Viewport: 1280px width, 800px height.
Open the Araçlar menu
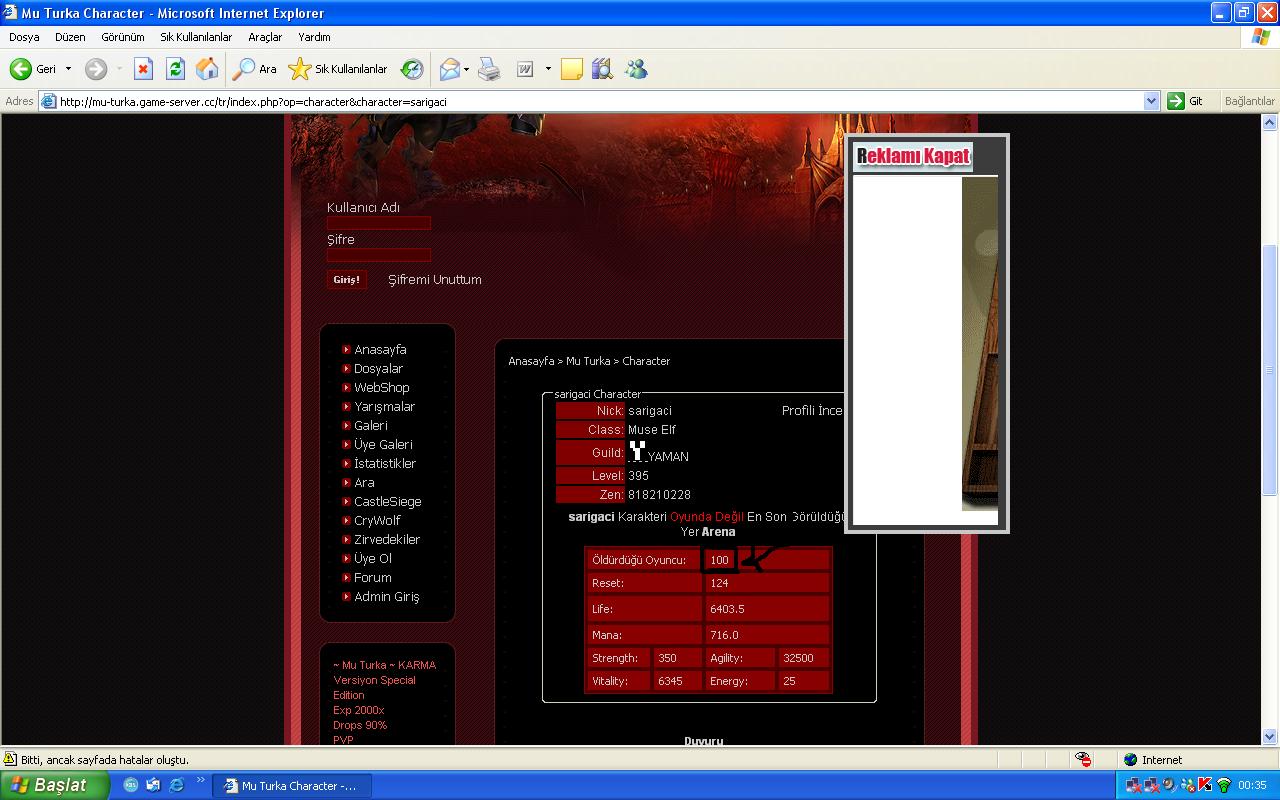(x=265, y=37)
